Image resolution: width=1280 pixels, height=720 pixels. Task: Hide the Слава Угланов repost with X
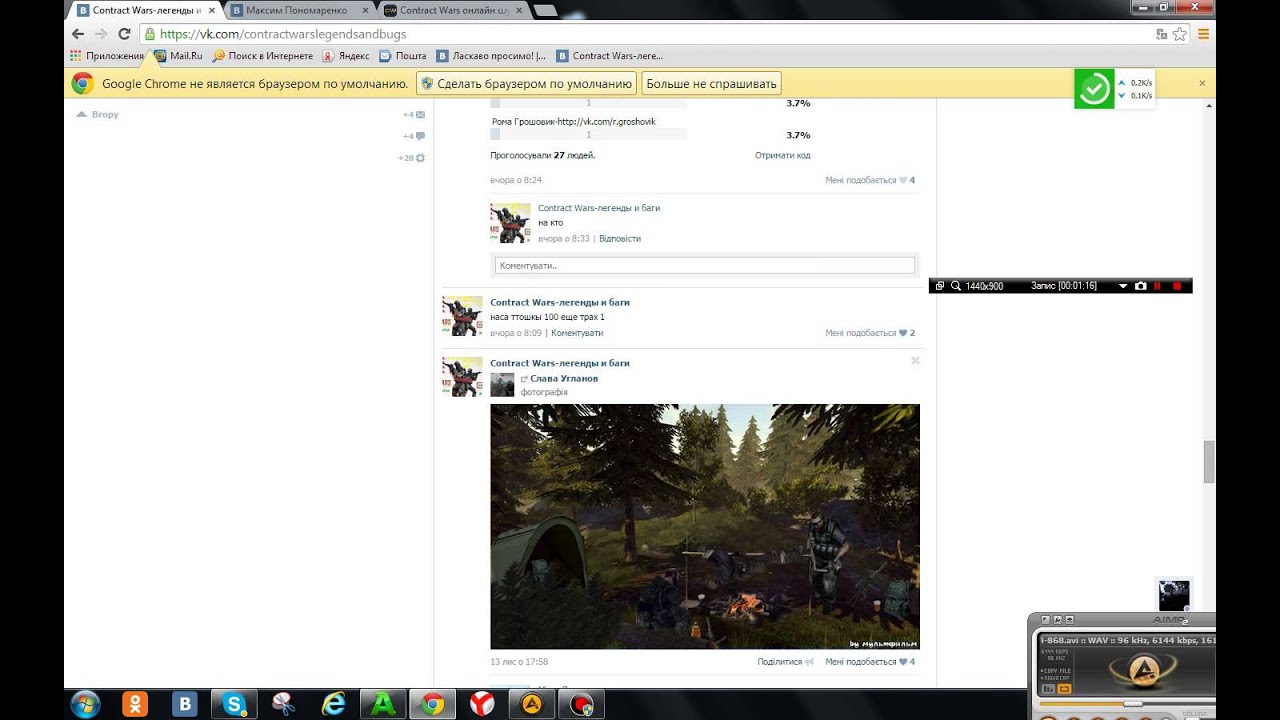click(915, 360)
